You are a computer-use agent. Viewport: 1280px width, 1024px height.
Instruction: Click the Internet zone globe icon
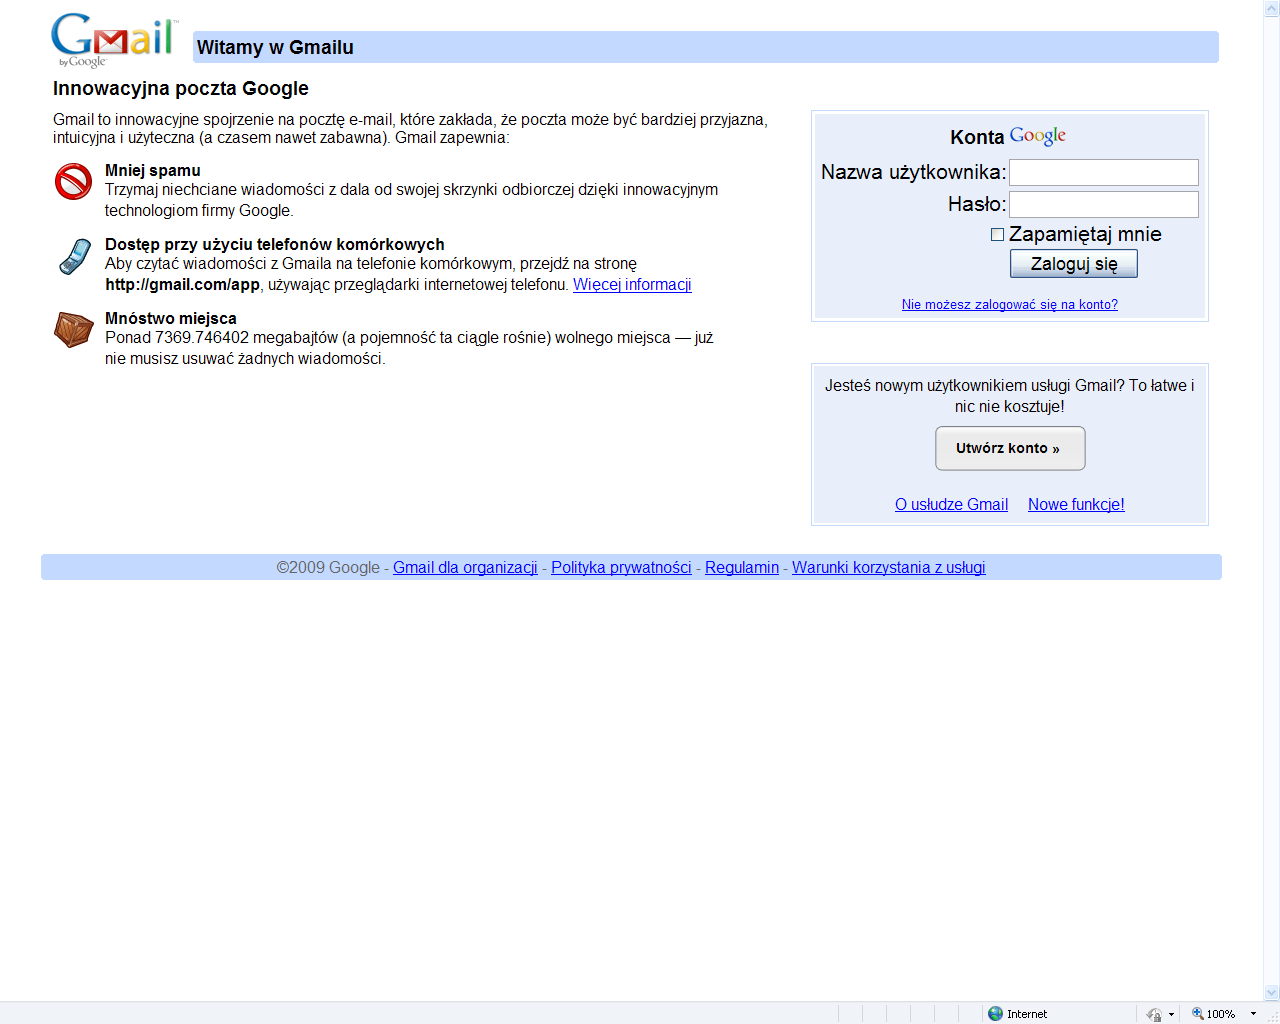tap(995, 1013)
